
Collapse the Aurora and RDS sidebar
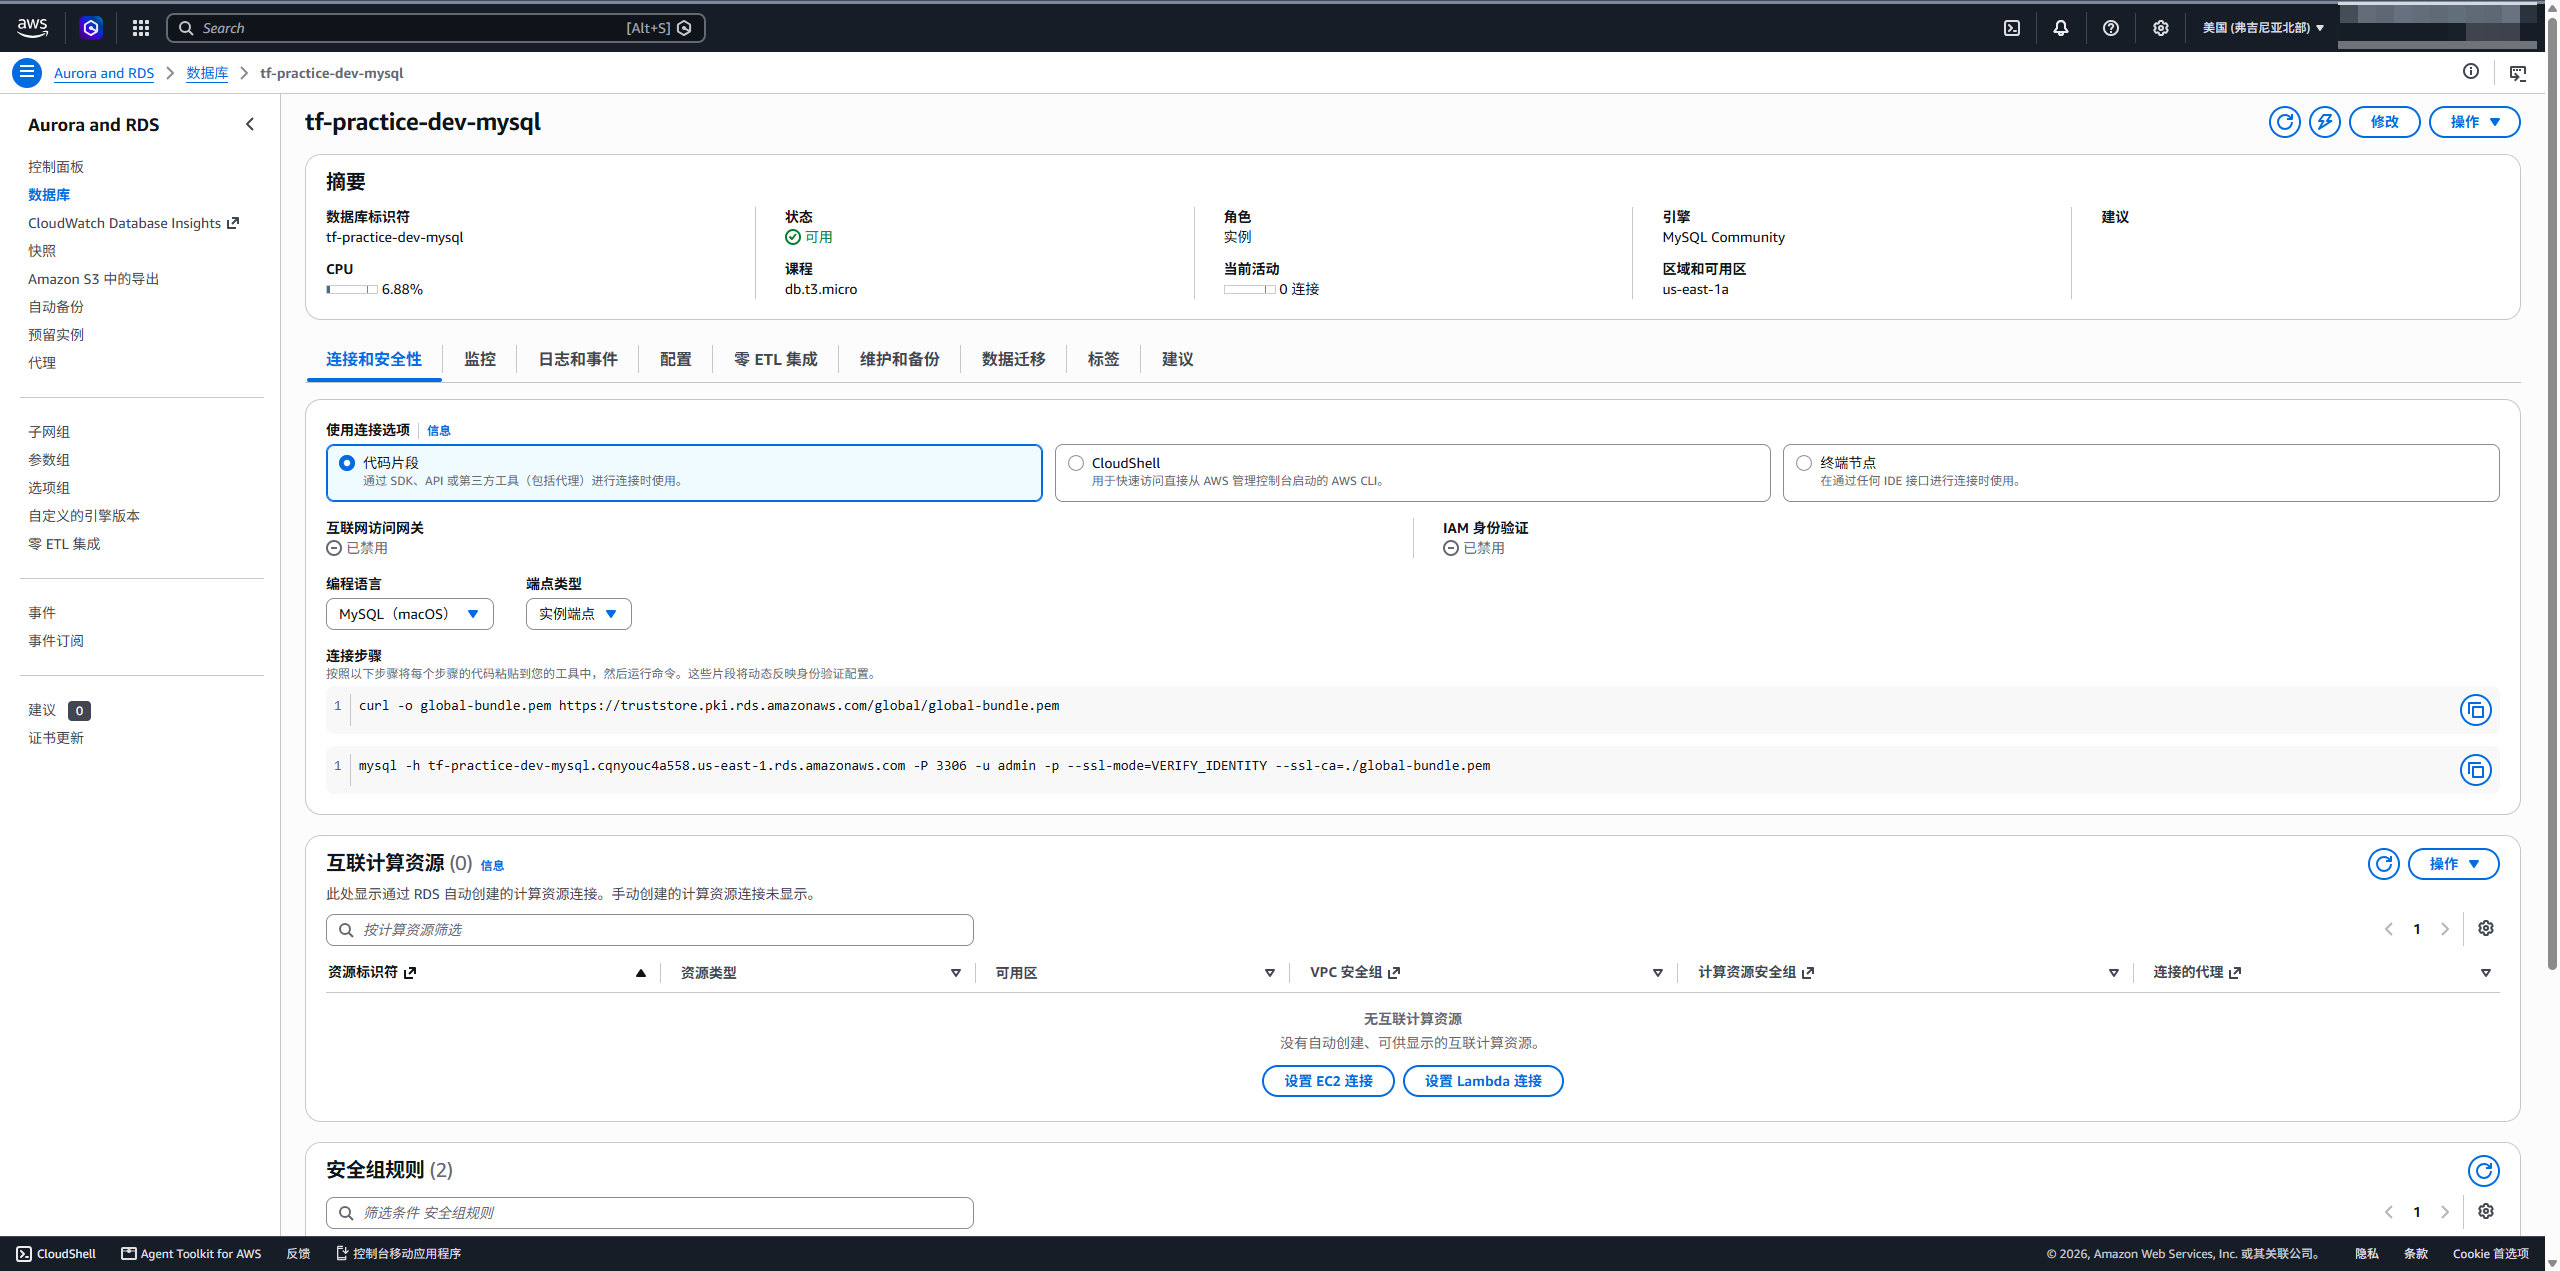click(x=250, y=124)
